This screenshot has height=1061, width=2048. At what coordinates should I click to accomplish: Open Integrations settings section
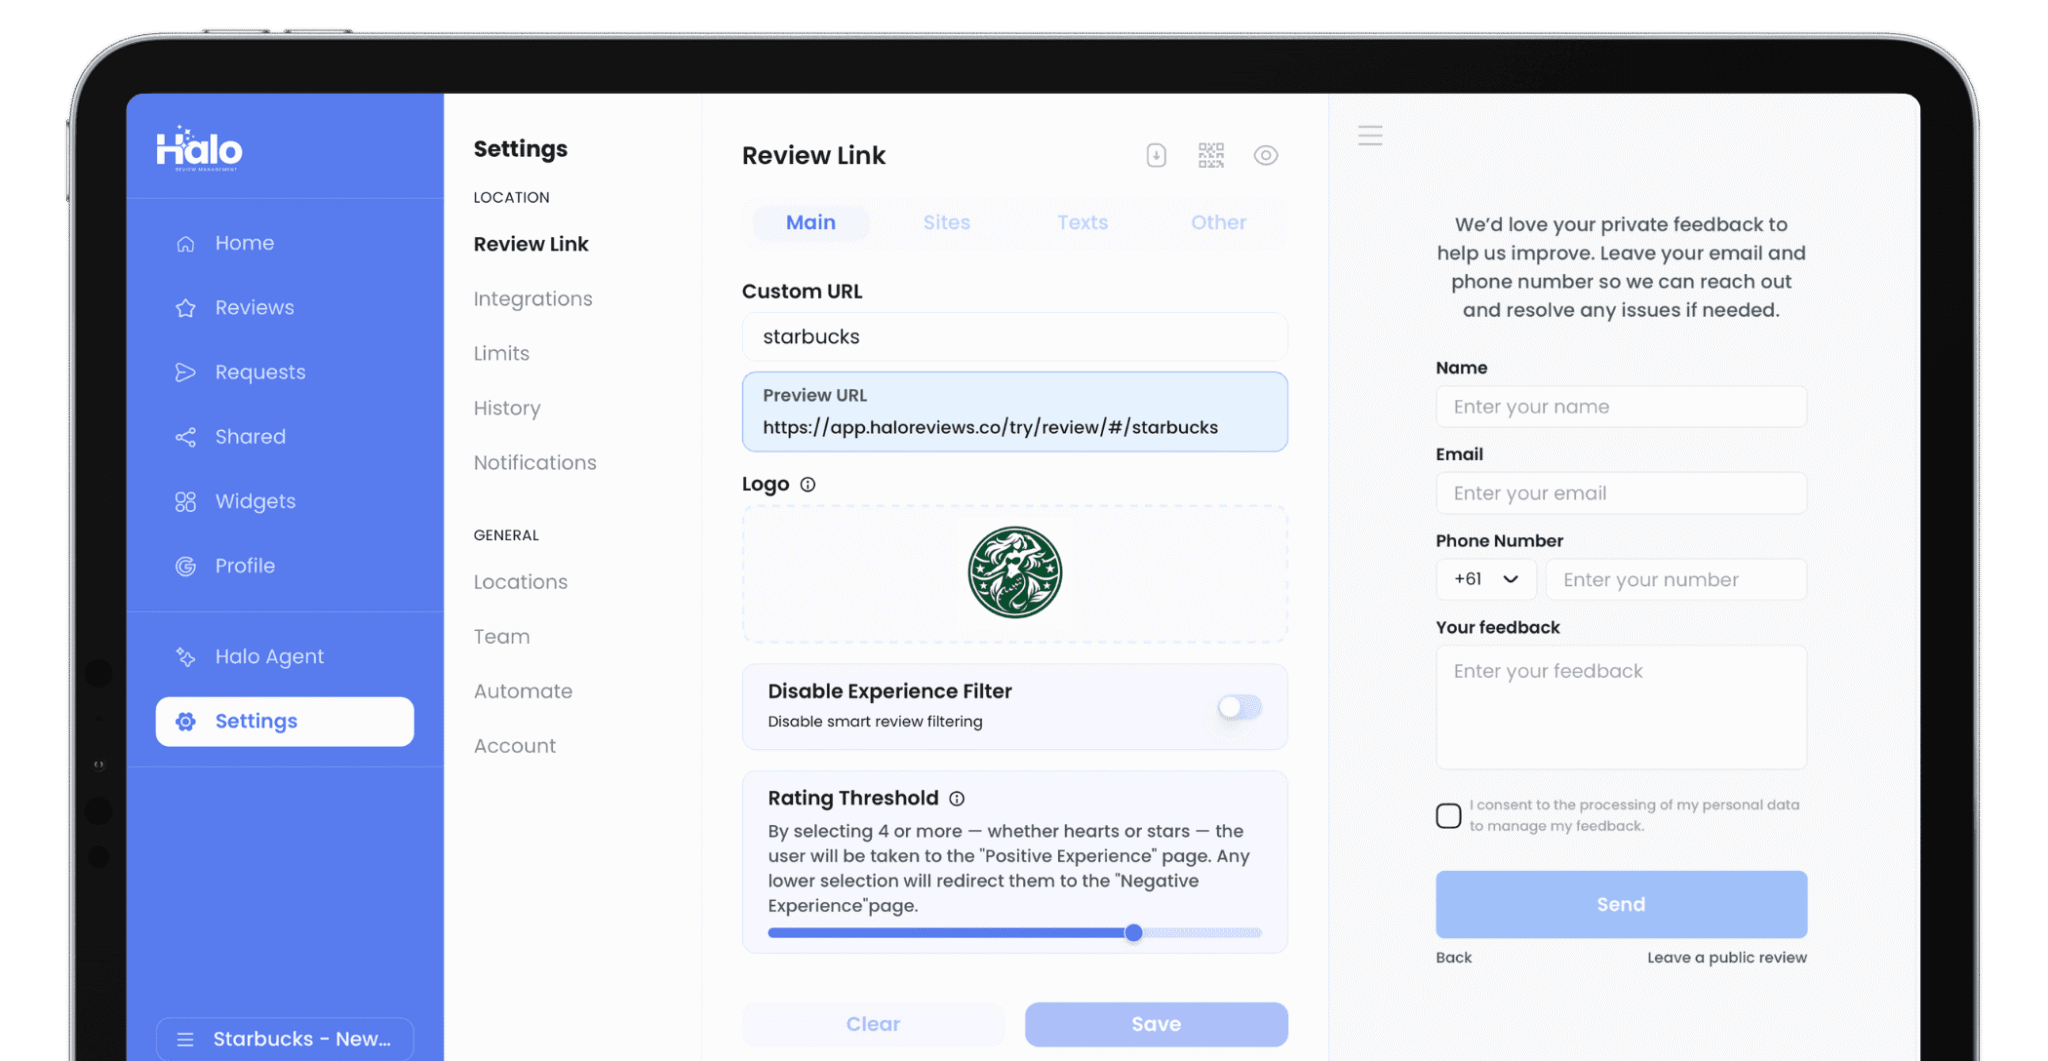533,299
